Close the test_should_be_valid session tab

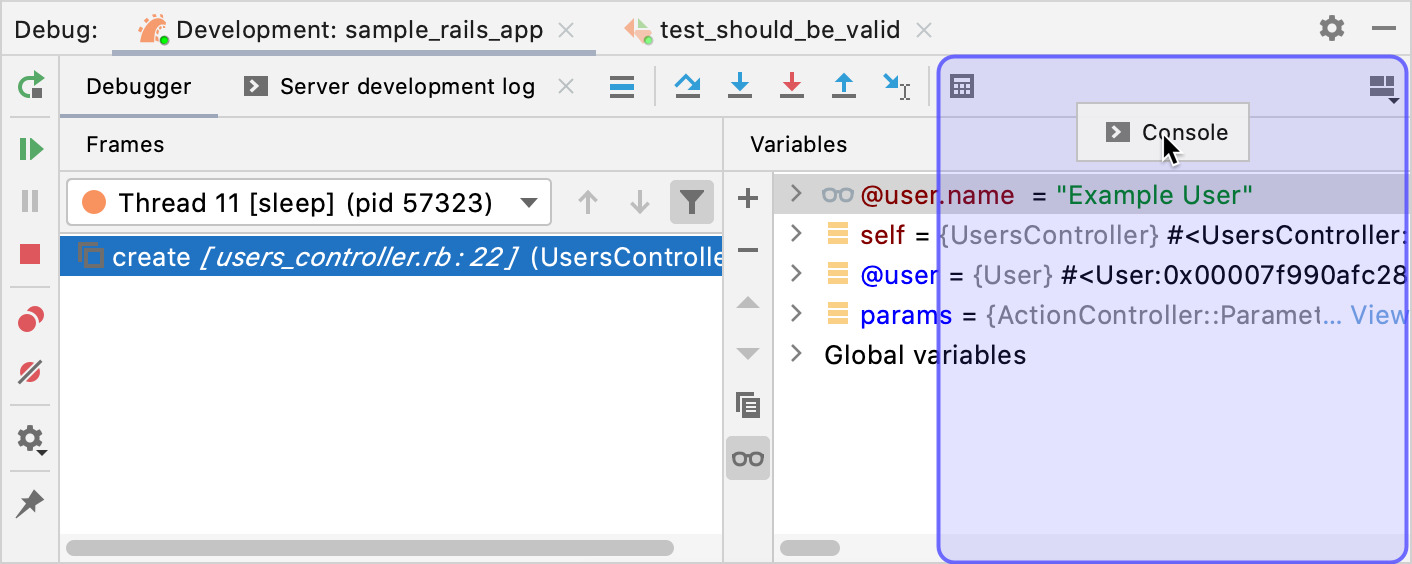925,29
